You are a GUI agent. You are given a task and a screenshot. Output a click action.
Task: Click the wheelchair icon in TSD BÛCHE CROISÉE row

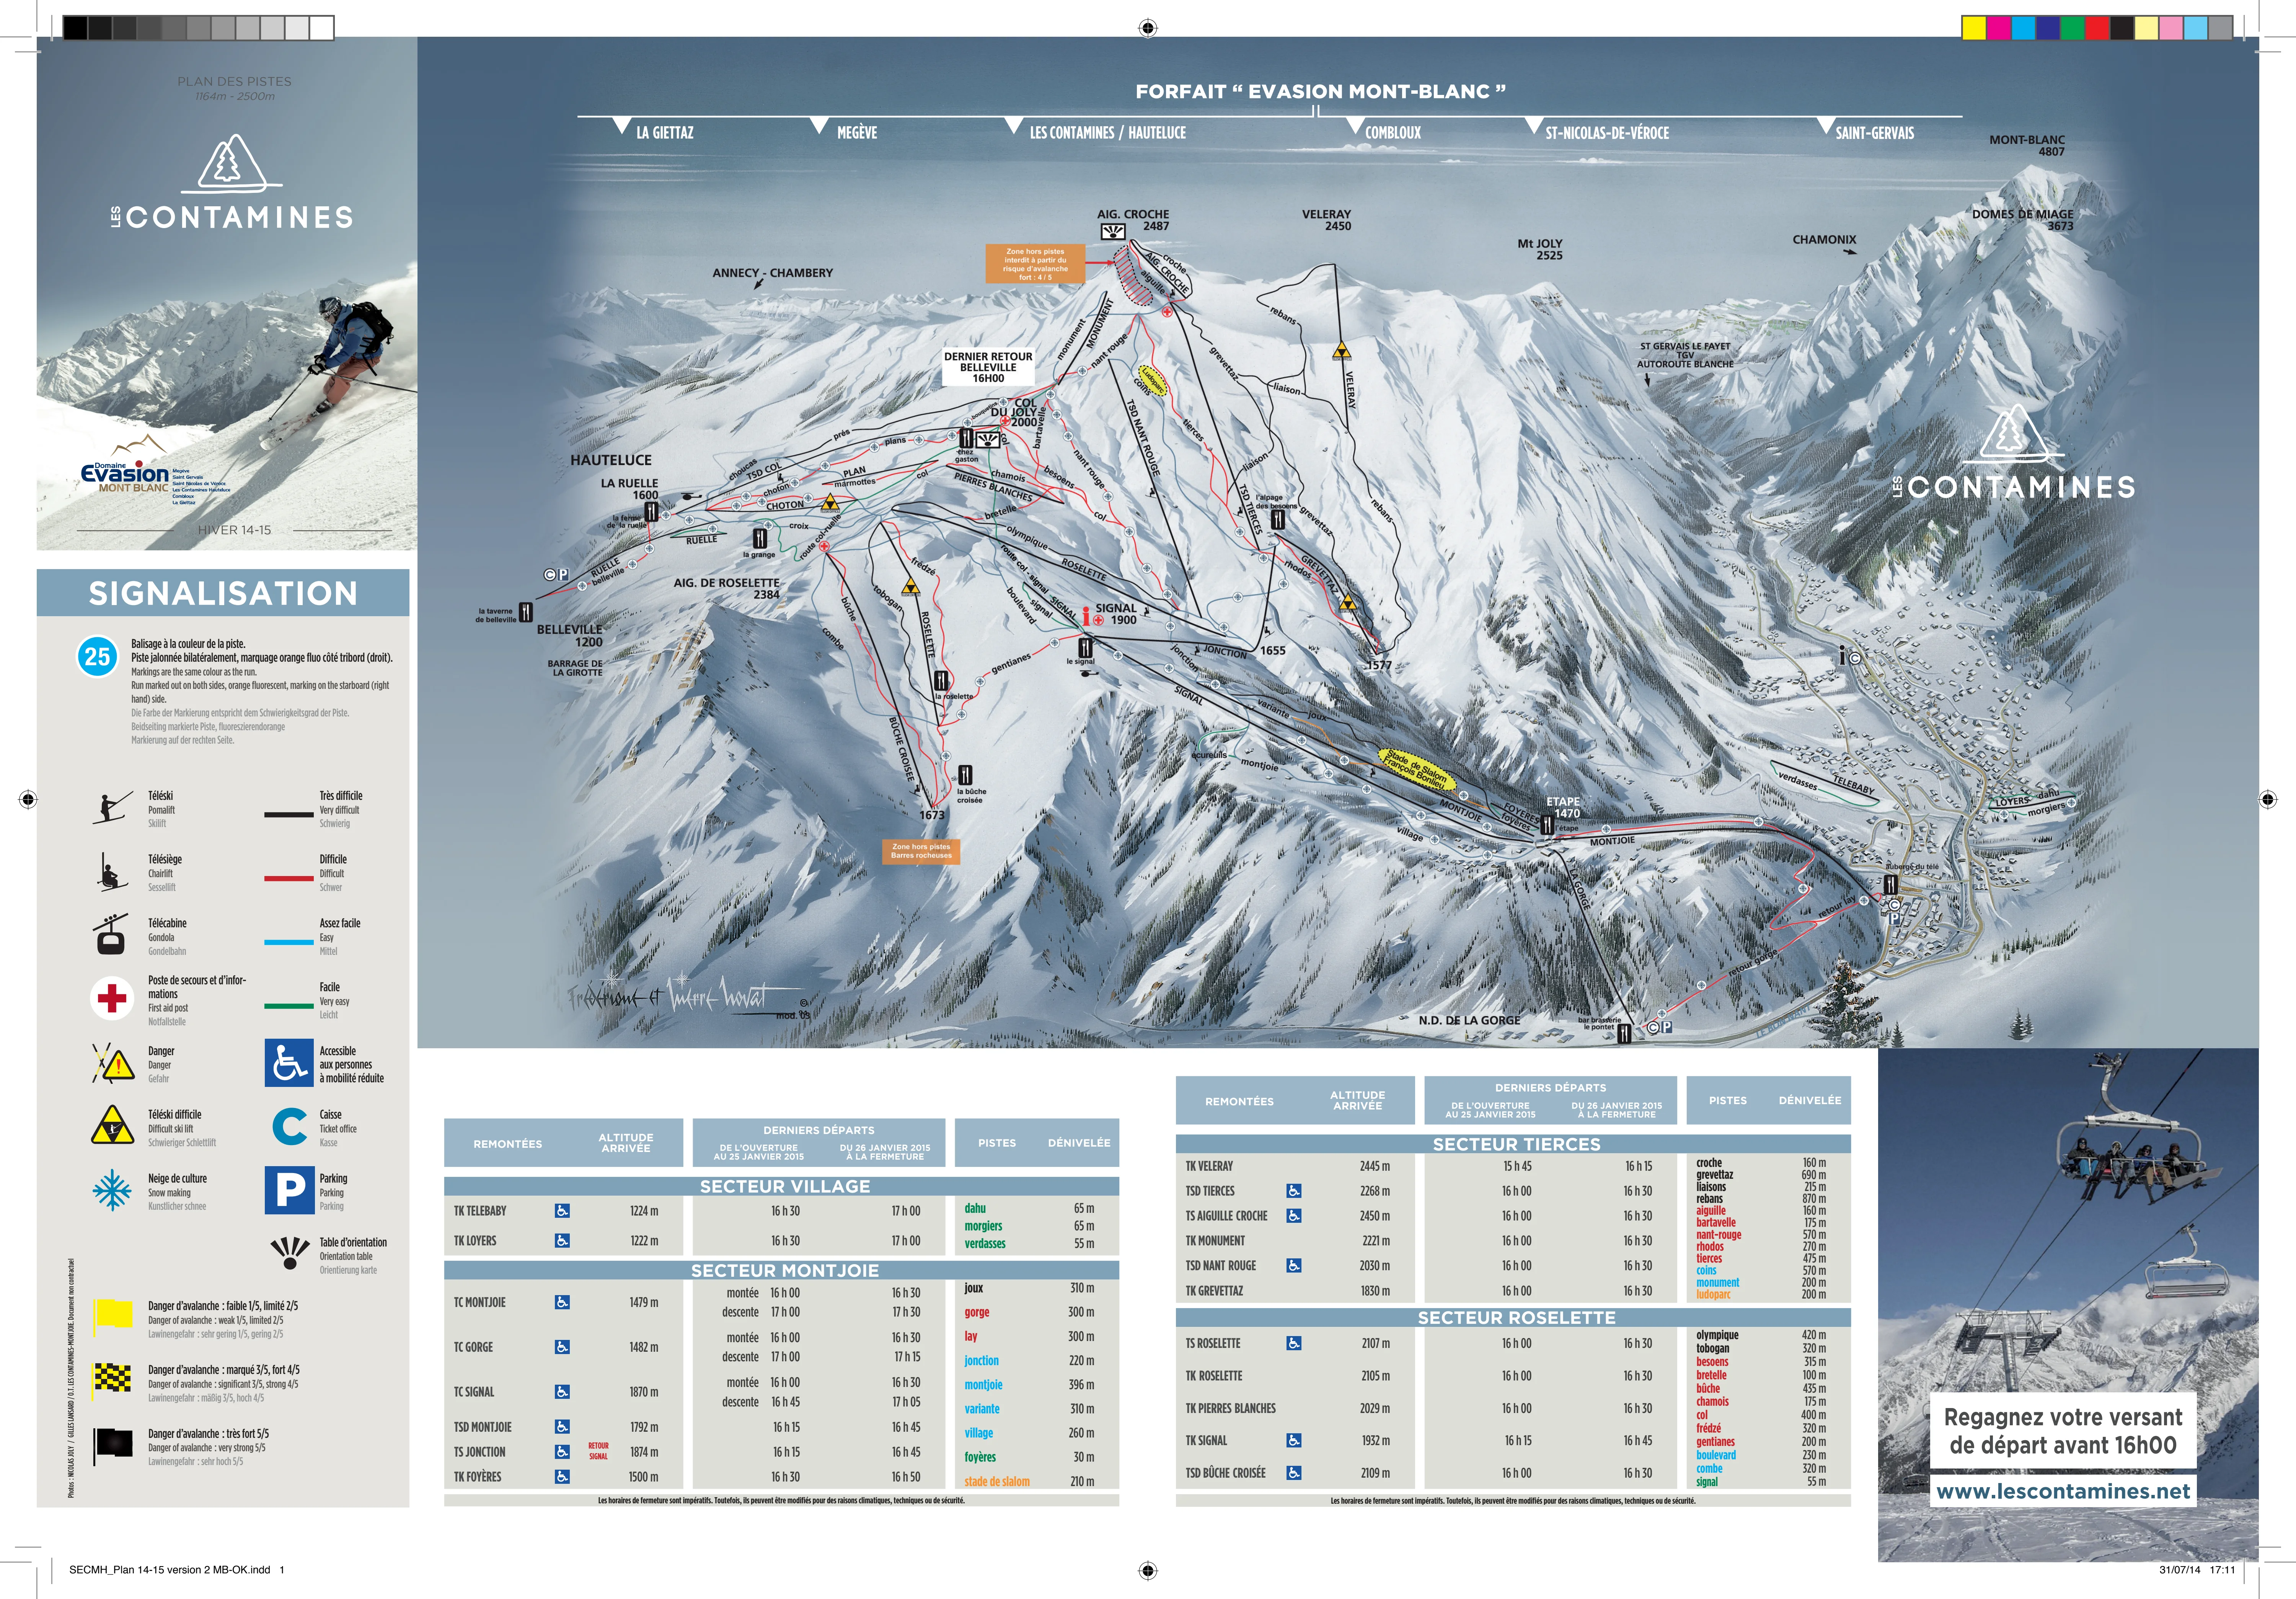click(x=1294, y=1473)
